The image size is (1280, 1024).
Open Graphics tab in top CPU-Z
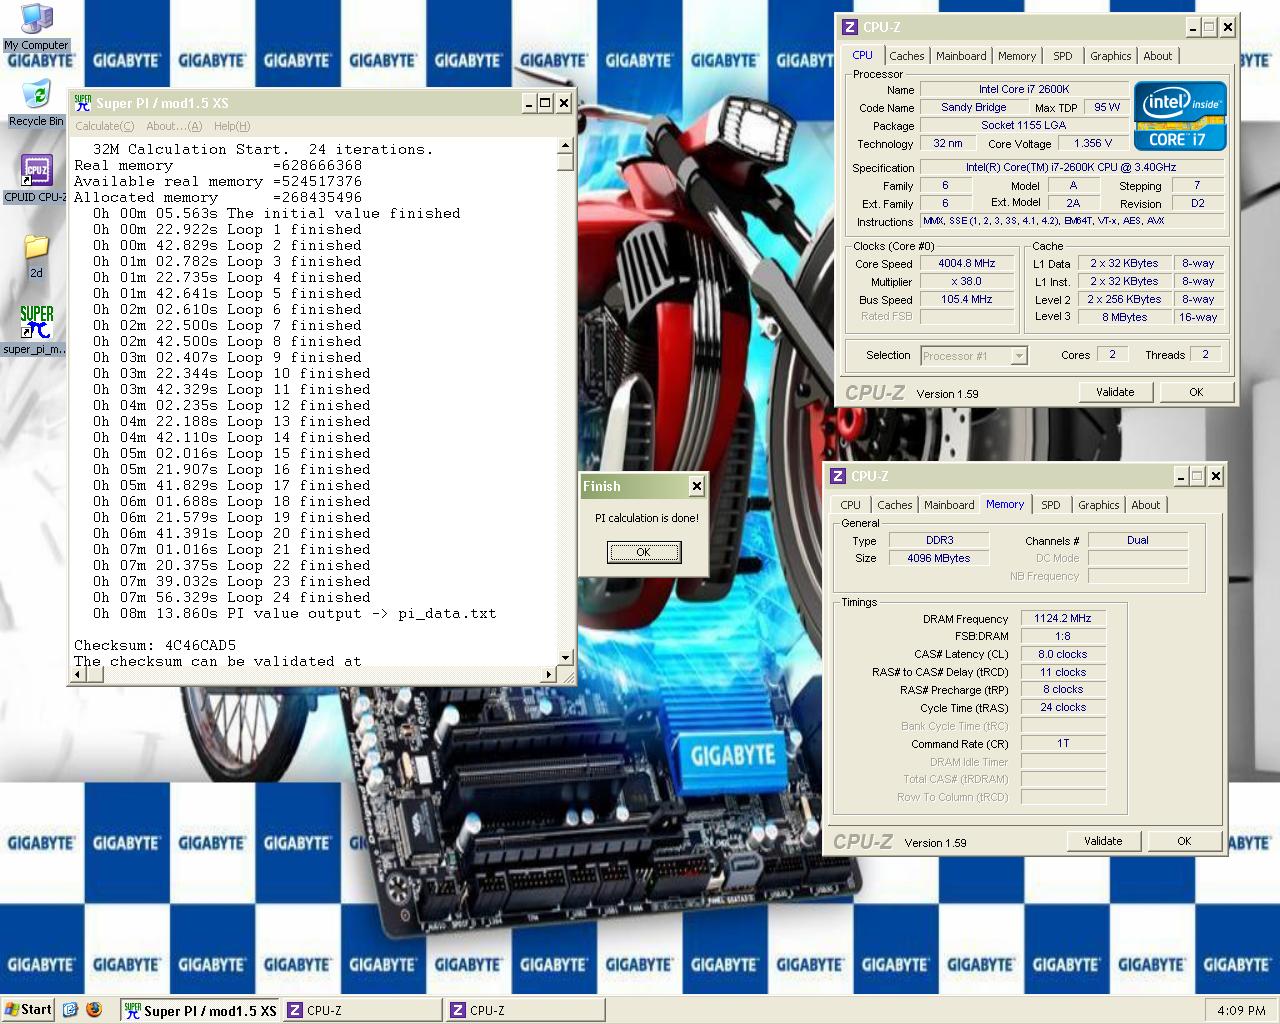(1110, 56)
